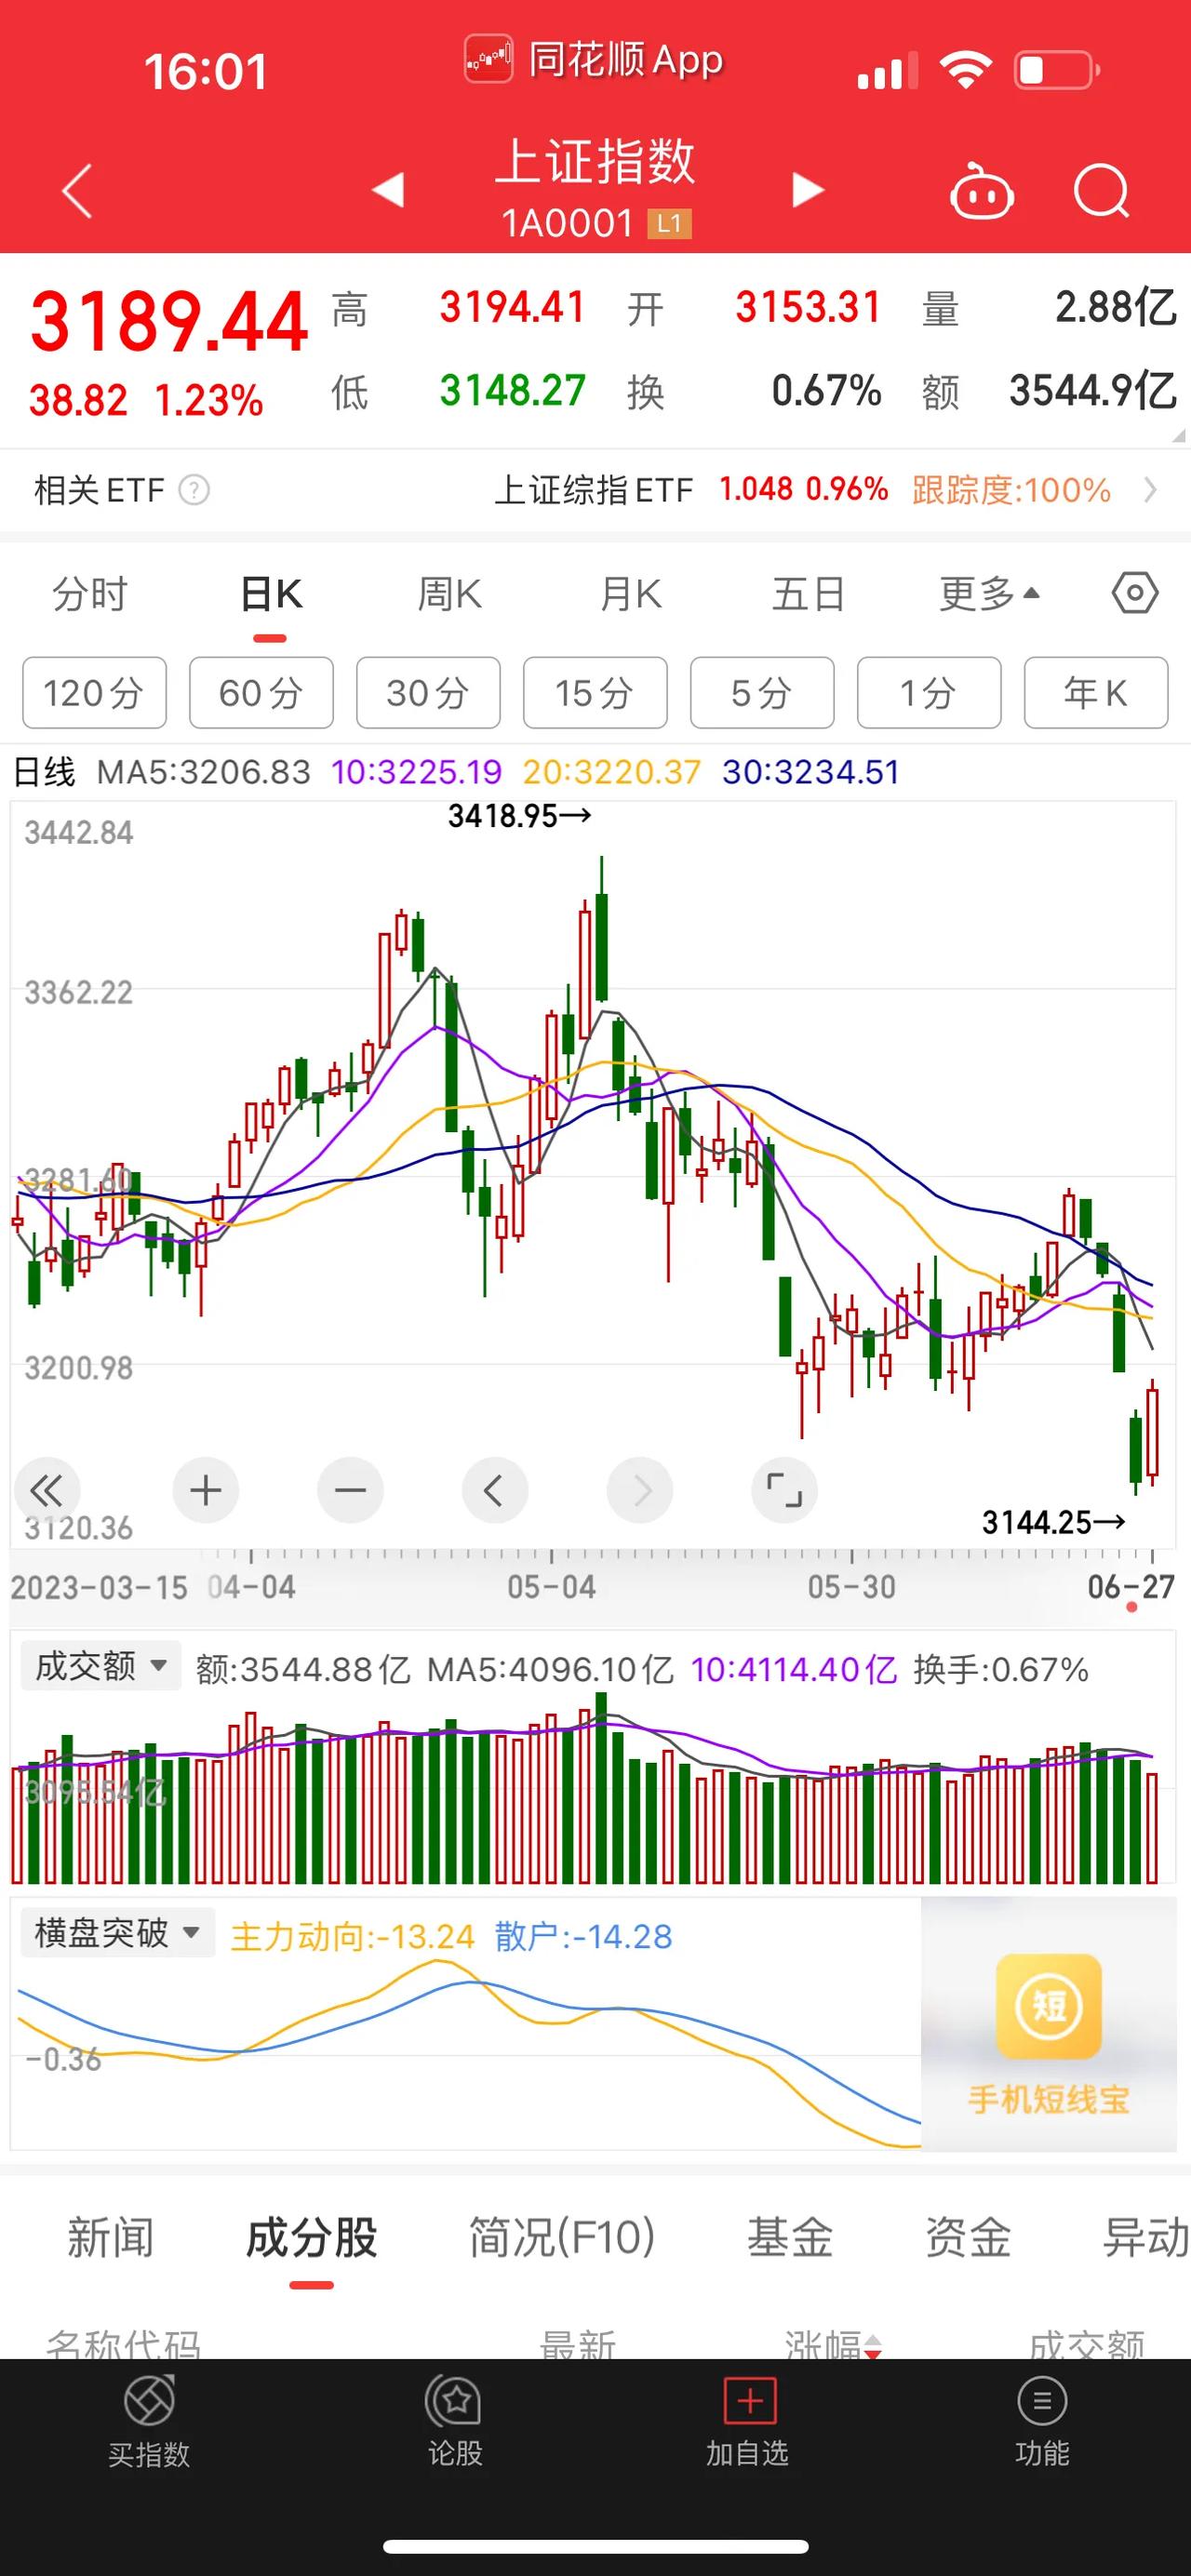Select the 60分 period button
This screenshot has height=2576, width=1191.
tap(261, 692)
